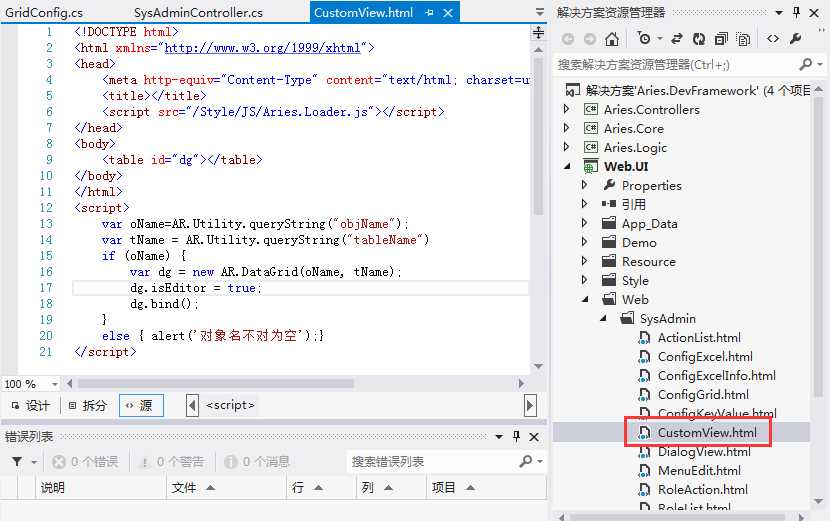830x521 pixels.
Task: Switch to SysAdminController.cs tab
Action: [198, 12]
